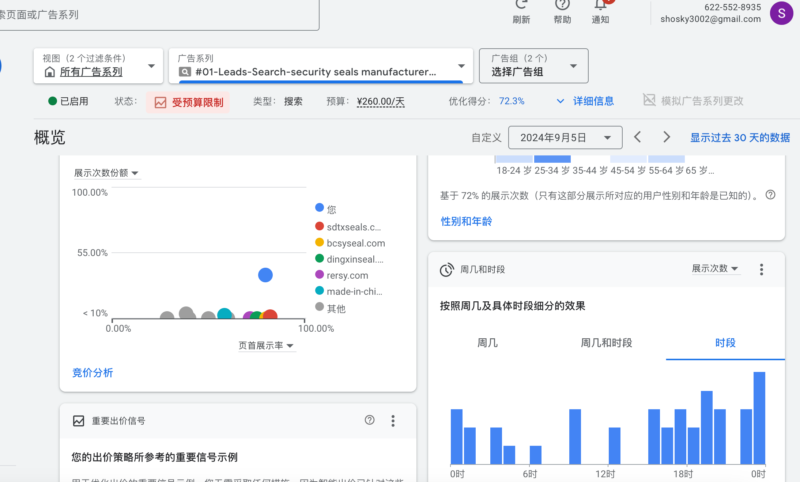Click the 周几和时段 clock icon
Viewport: 800px width, 482px height.
click(446, 269)
